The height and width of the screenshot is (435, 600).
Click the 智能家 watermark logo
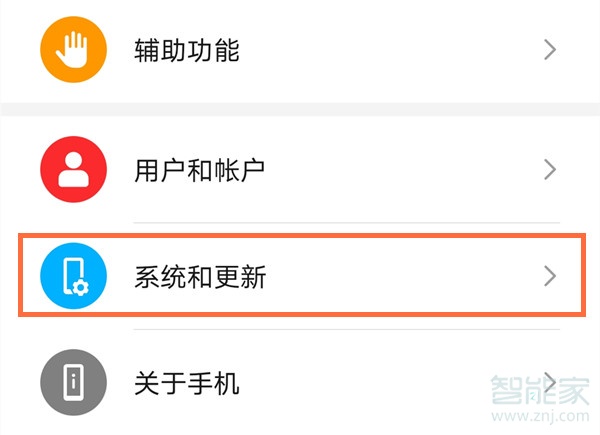tap(540, 390)
